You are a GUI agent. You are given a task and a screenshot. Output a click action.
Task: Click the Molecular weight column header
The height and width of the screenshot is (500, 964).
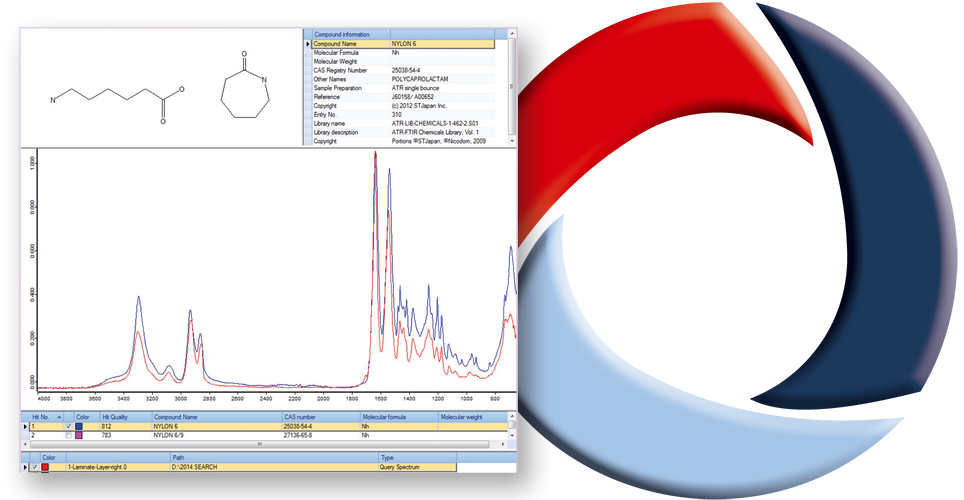[473, 417]
